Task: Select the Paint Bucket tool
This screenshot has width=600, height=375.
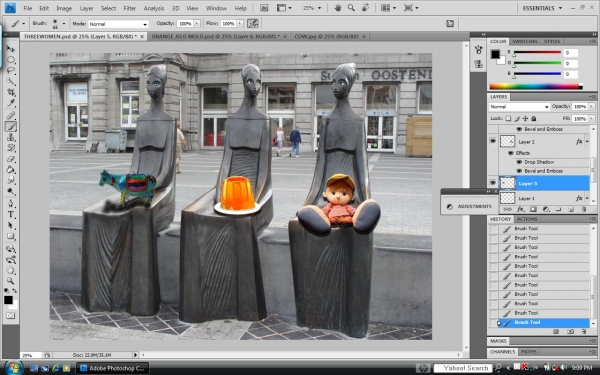Action: 11,169
